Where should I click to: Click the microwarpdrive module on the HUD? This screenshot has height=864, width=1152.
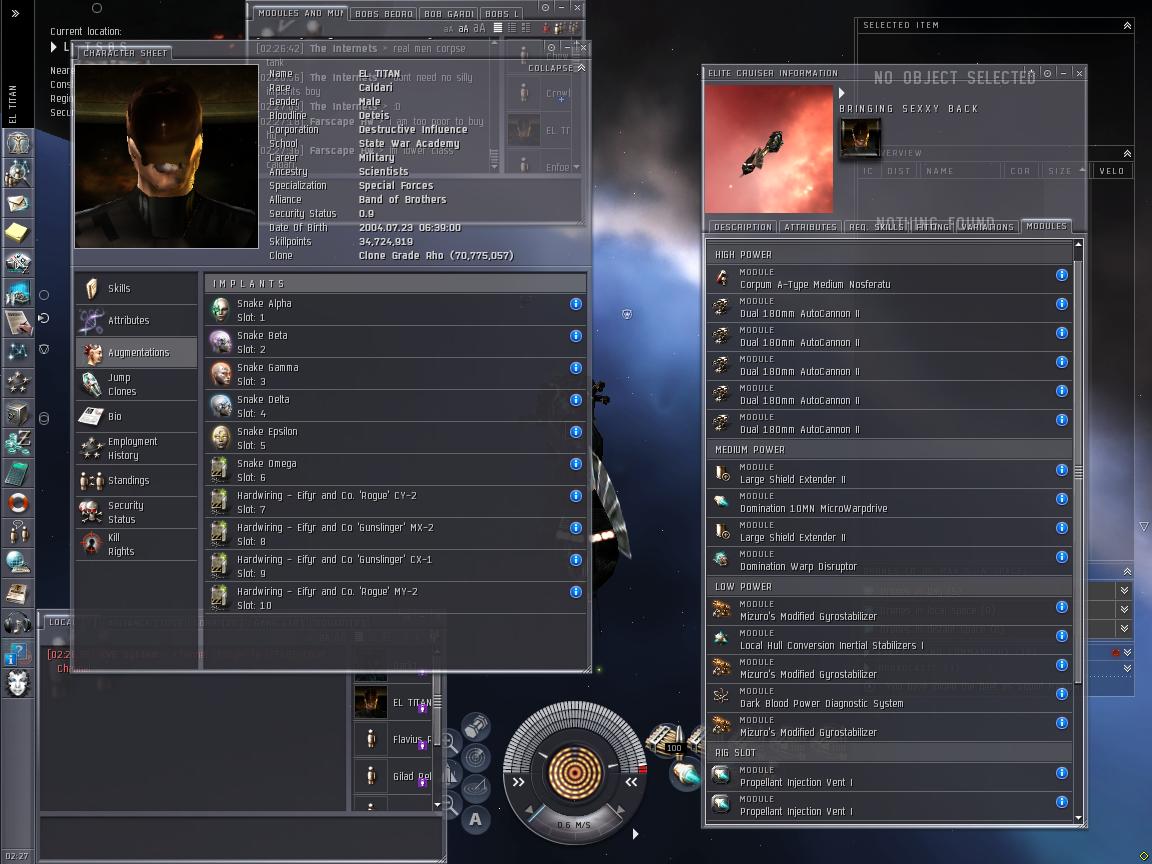point(685,775)
